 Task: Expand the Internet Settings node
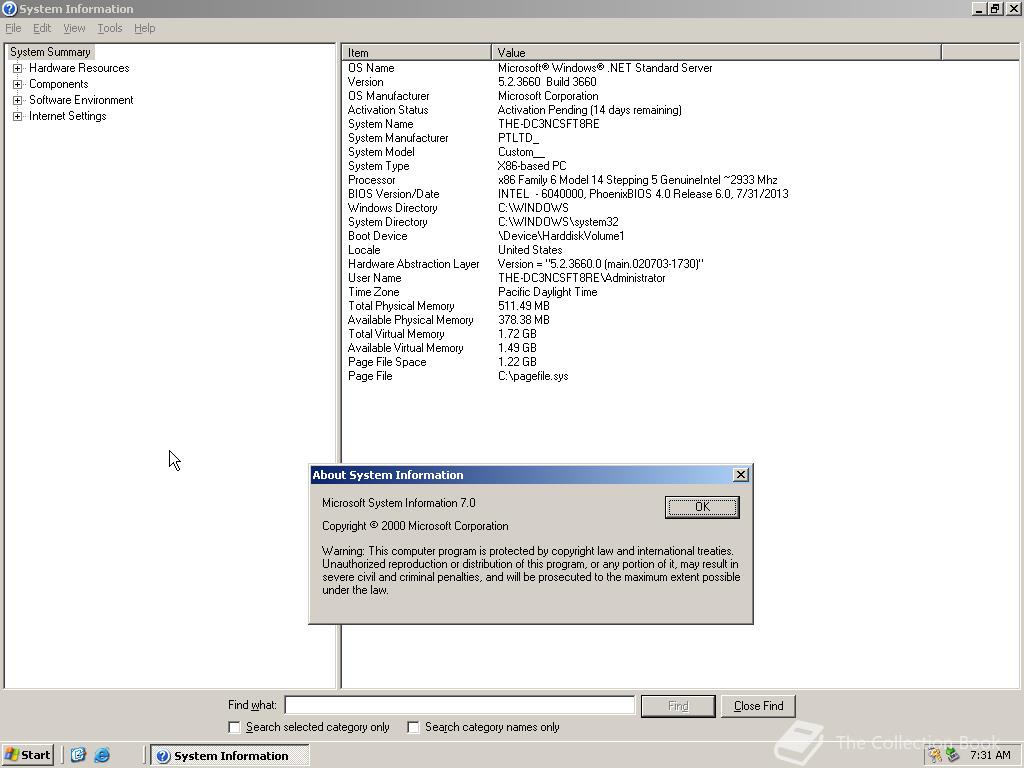pyautogui.click(x=18, y=116)
